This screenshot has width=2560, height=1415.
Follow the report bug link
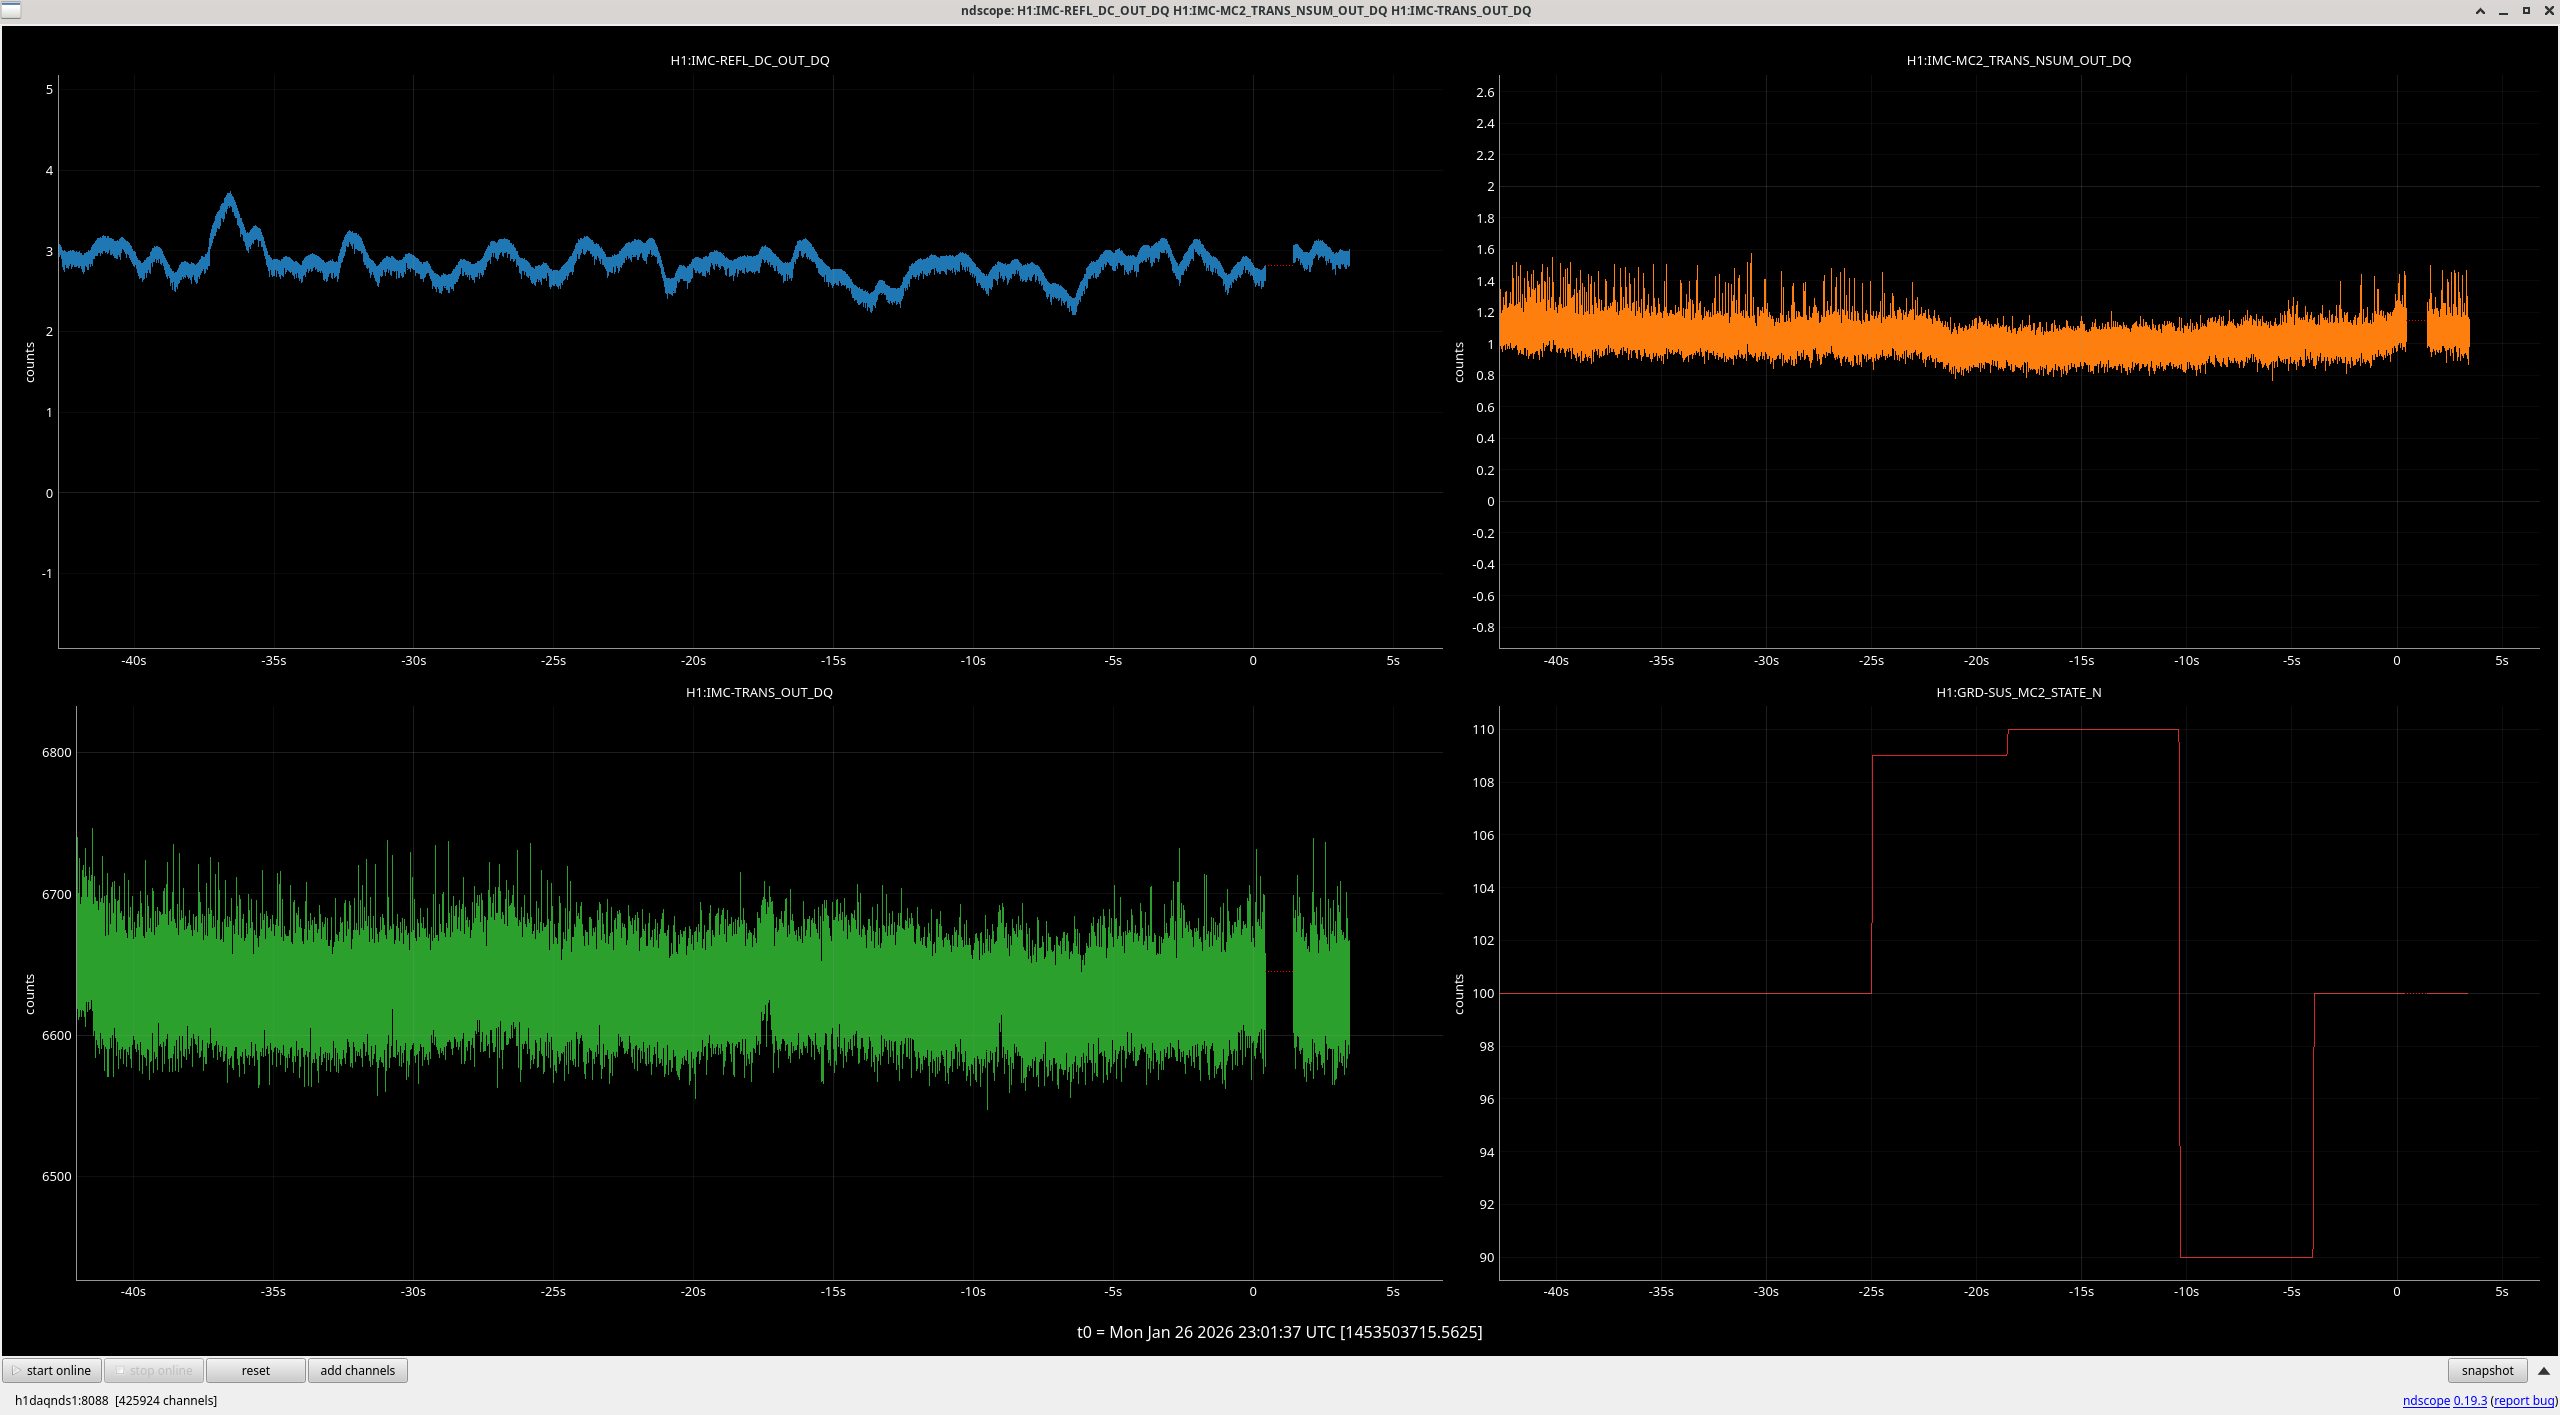tap(2523, 1400)
